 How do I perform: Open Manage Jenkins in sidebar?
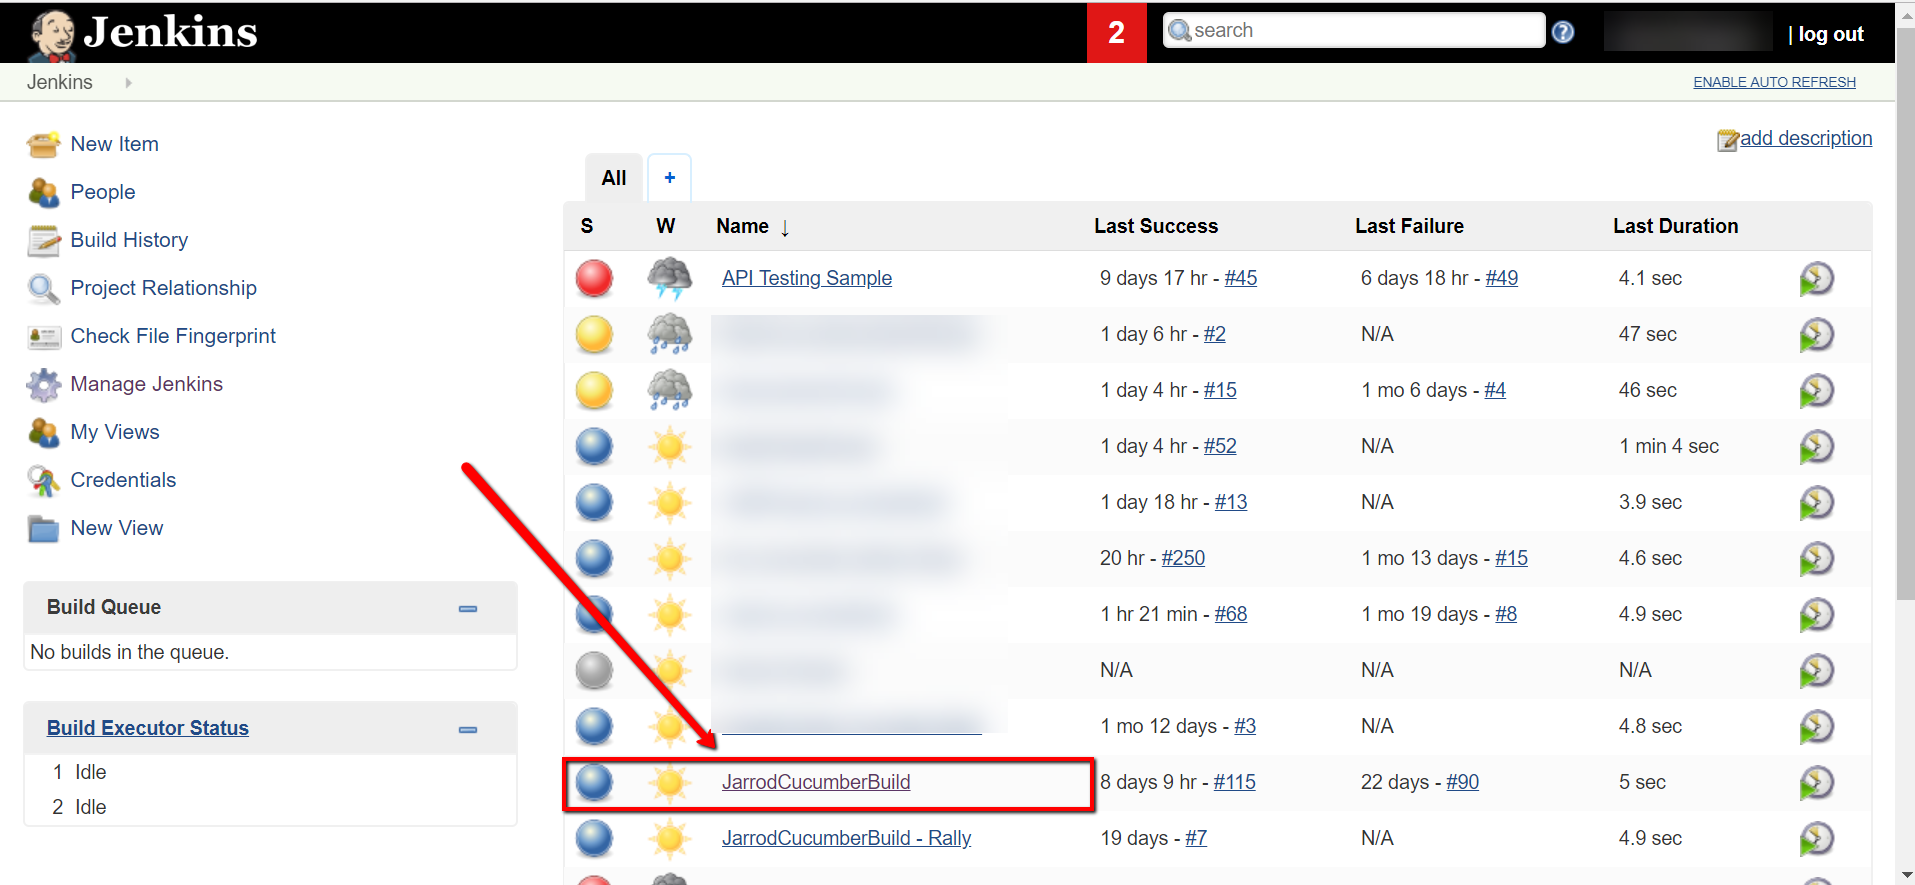(147, 384)
